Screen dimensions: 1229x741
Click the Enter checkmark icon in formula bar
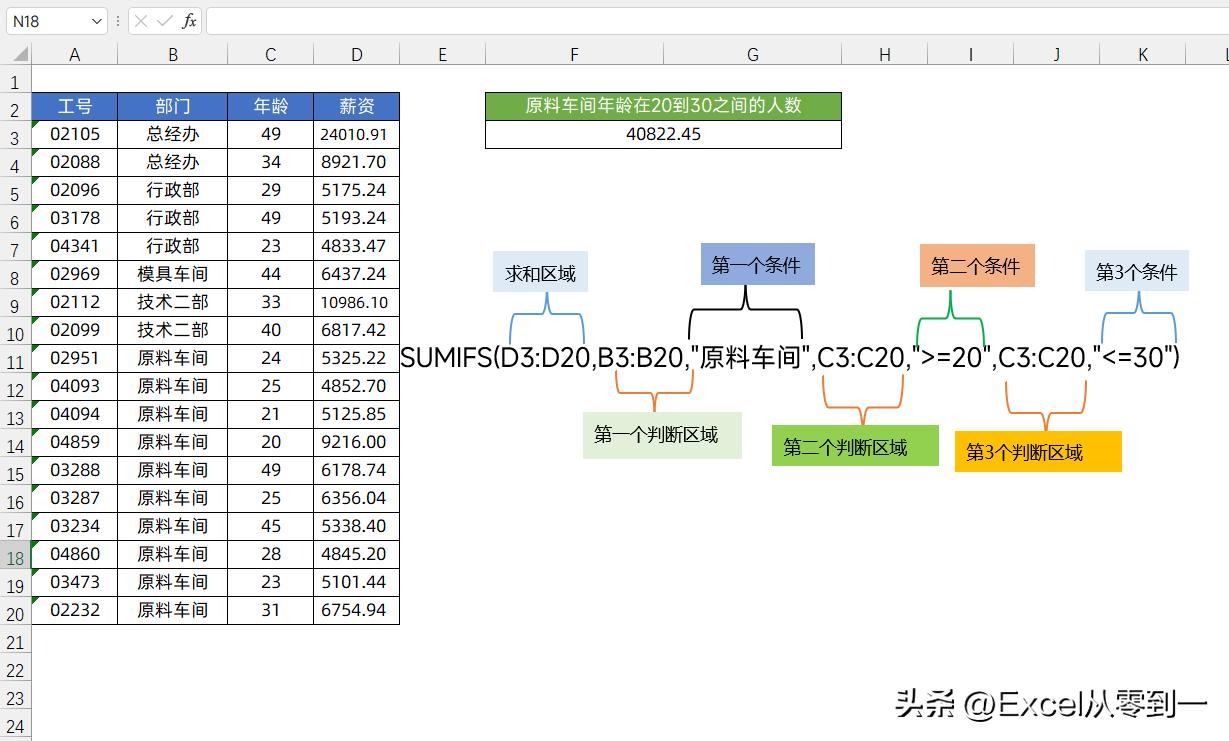[x=163, y=20]
